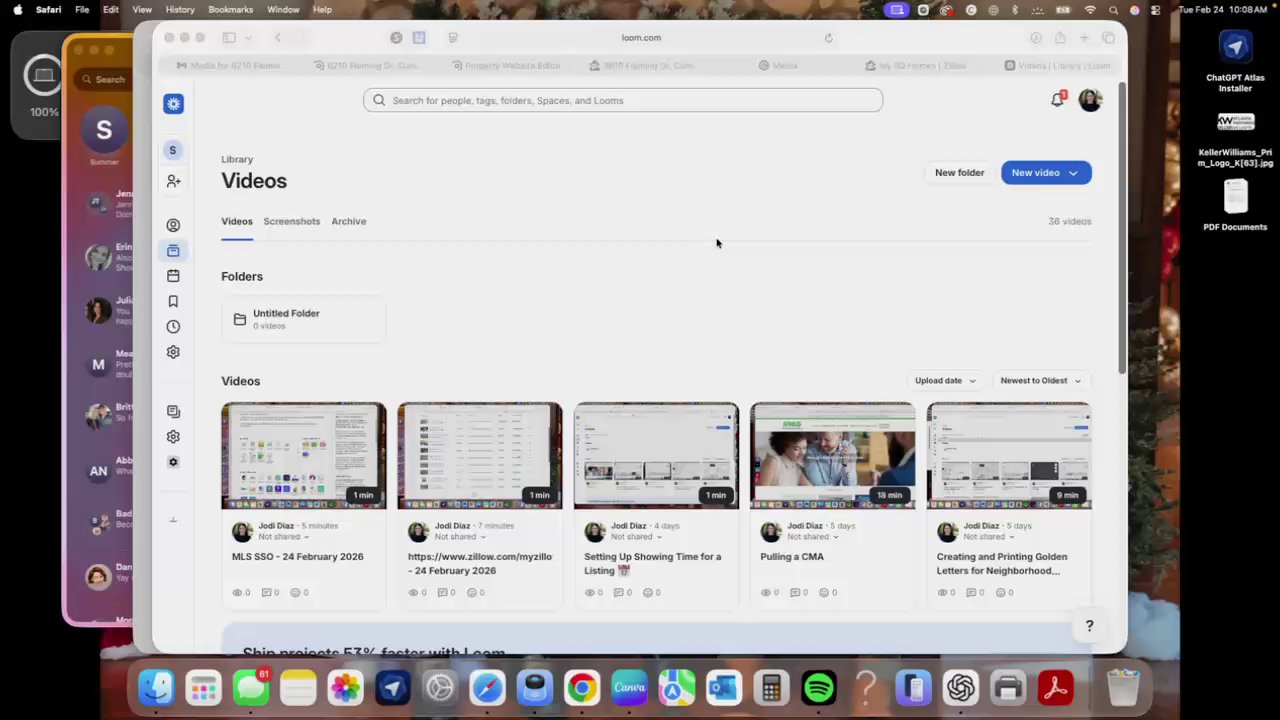Open the S workspace icon in Slack window
Viewport: 1280px width, 720px height.
[x=104, y=129]
